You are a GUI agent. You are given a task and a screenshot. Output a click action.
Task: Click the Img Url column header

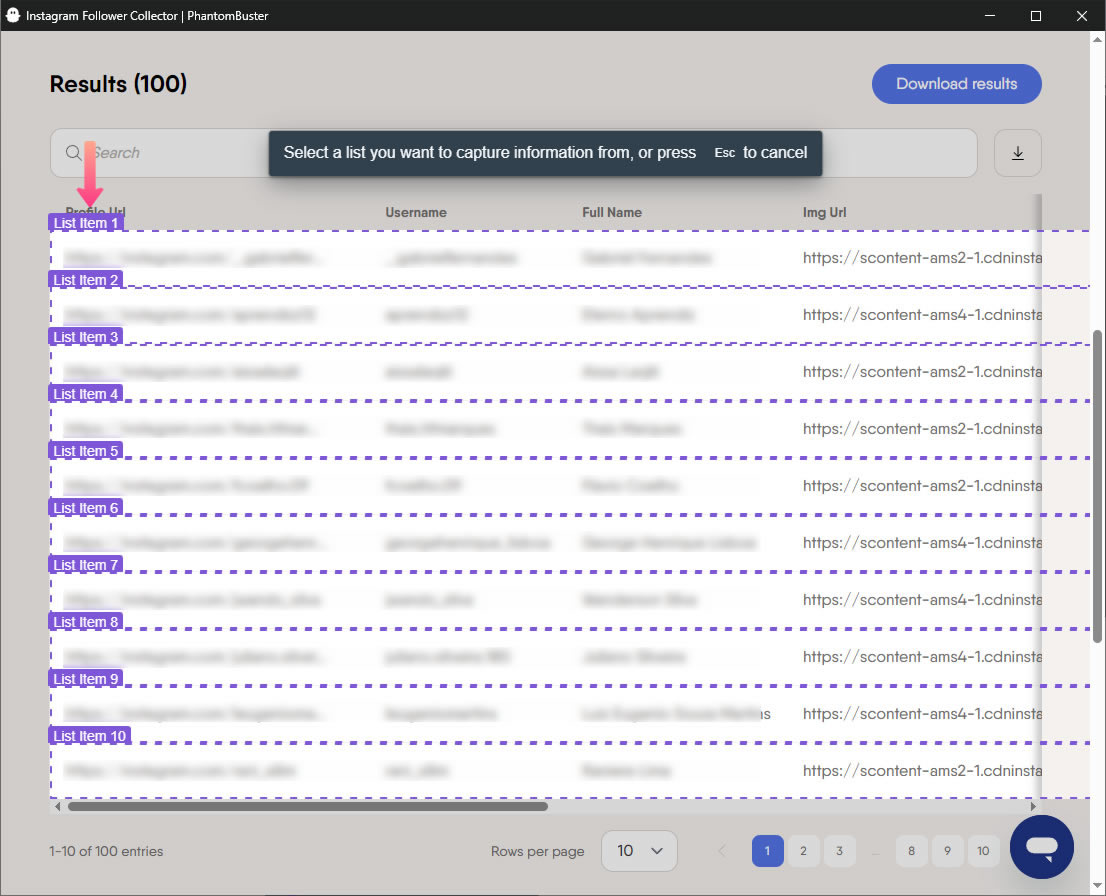point(824,212)
